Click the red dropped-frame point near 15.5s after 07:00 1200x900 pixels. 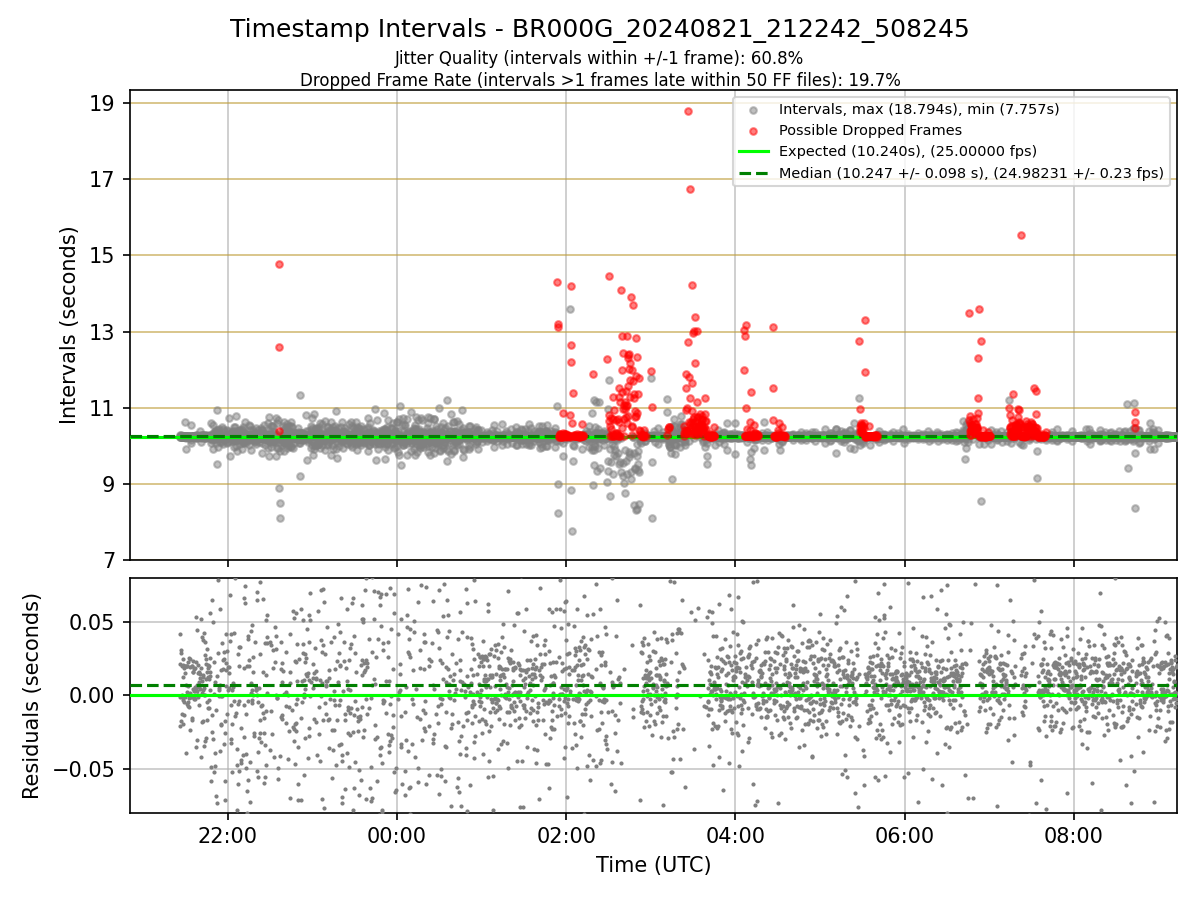coord(1021,235)
